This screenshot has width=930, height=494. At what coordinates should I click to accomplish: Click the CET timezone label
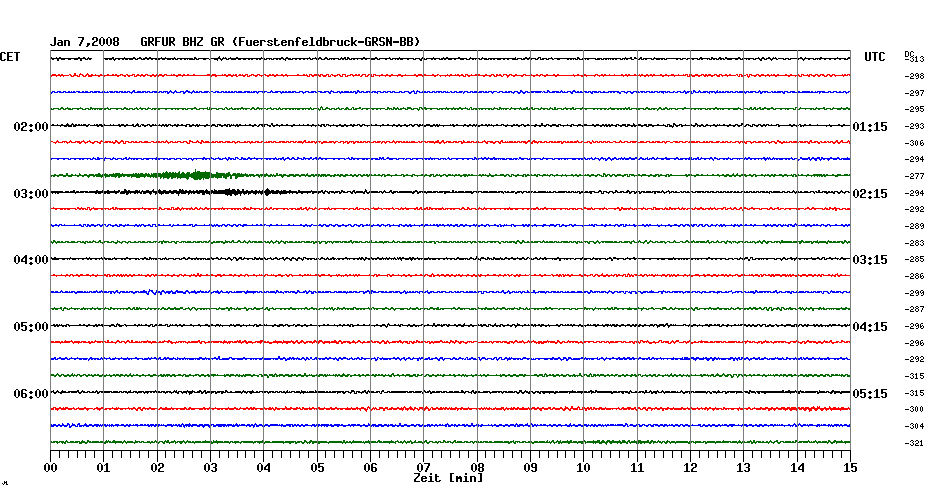[x=10, y=57]
